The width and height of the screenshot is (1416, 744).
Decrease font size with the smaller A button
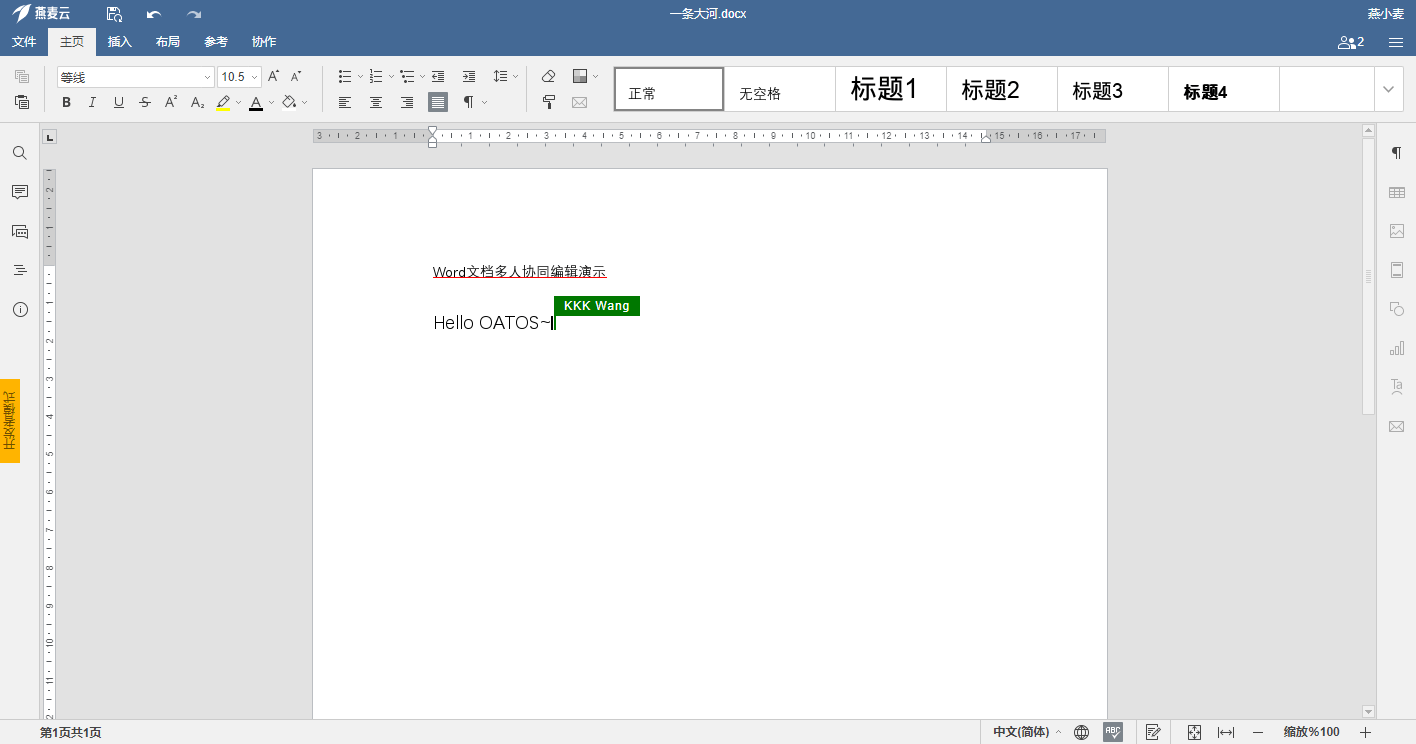click(x=296, y=76)
